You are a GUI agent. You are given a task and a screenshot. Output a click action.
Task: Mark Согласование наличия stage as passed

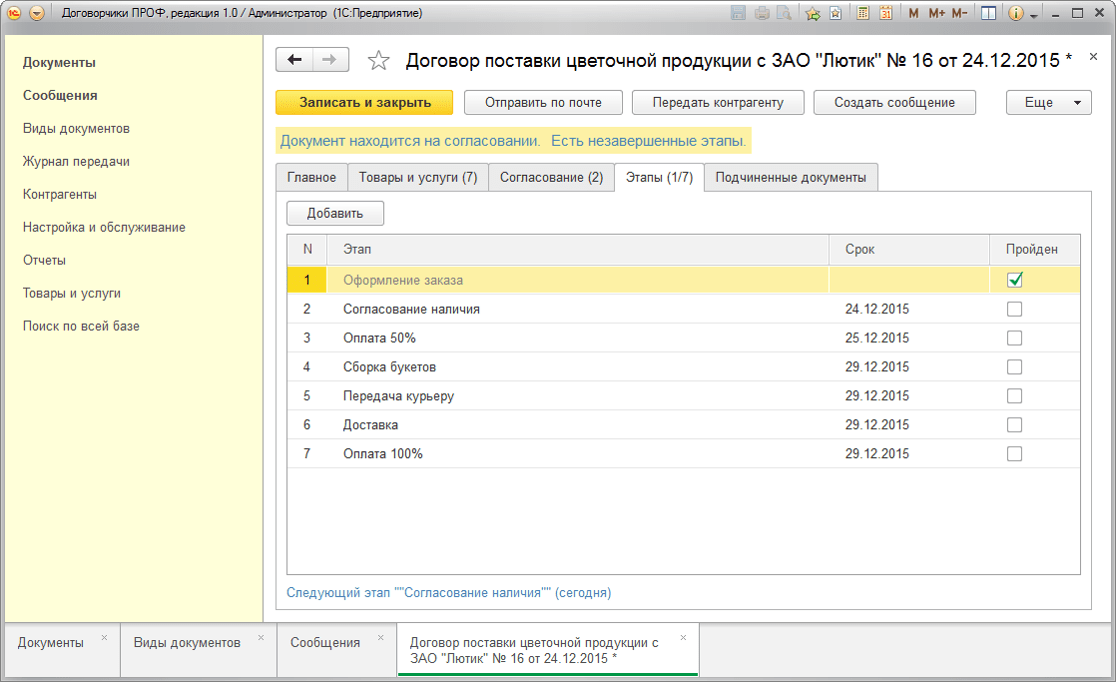(1015, 310)
